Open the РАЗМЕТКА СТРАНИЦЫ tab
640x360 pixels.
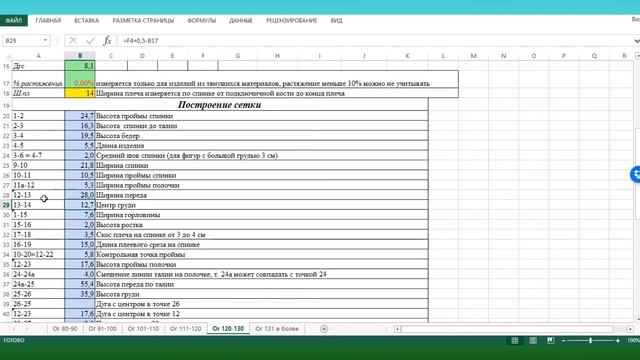143,20
